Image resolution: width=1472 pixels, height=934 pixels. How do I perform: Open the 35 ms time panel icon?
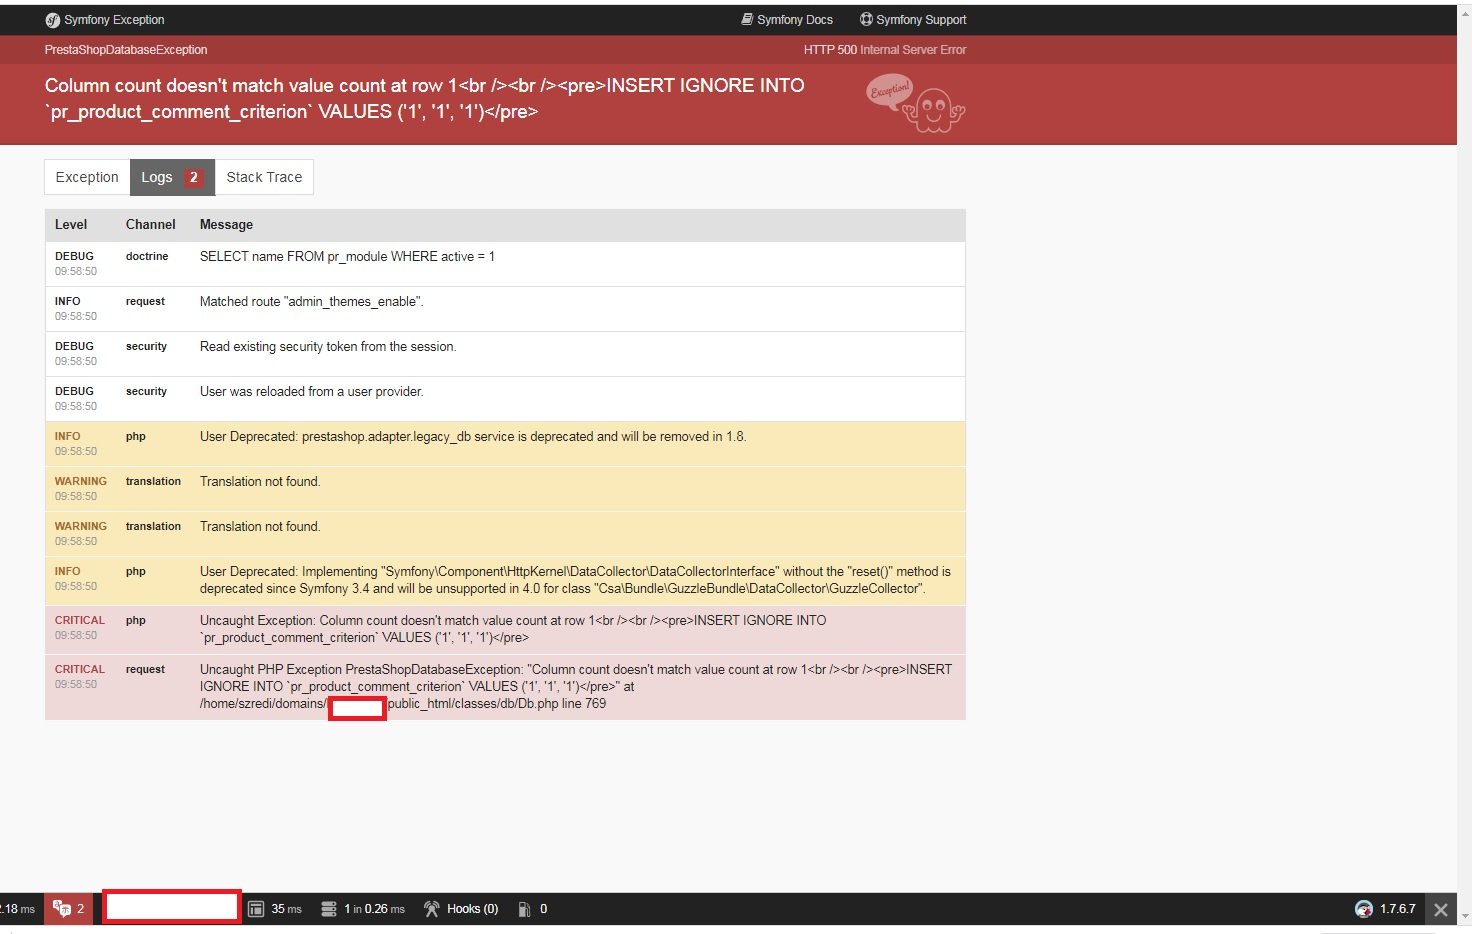click(256, 909)
